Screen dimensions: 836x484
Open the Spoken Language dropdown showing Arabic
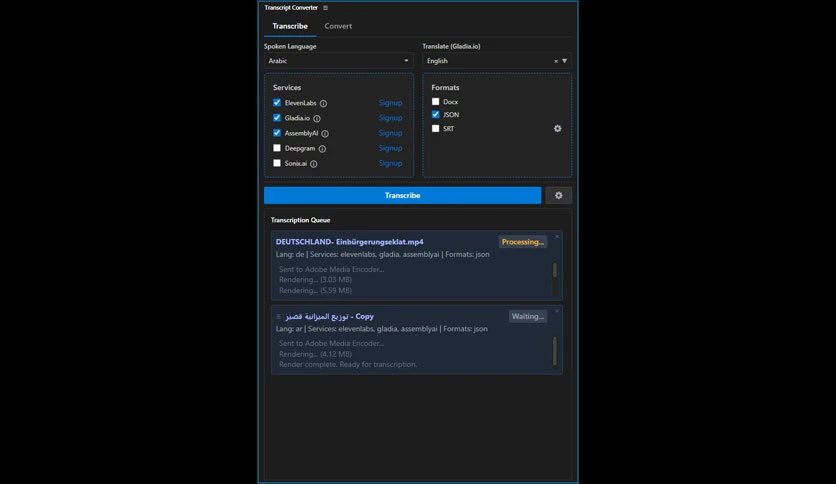pos(339,61)
